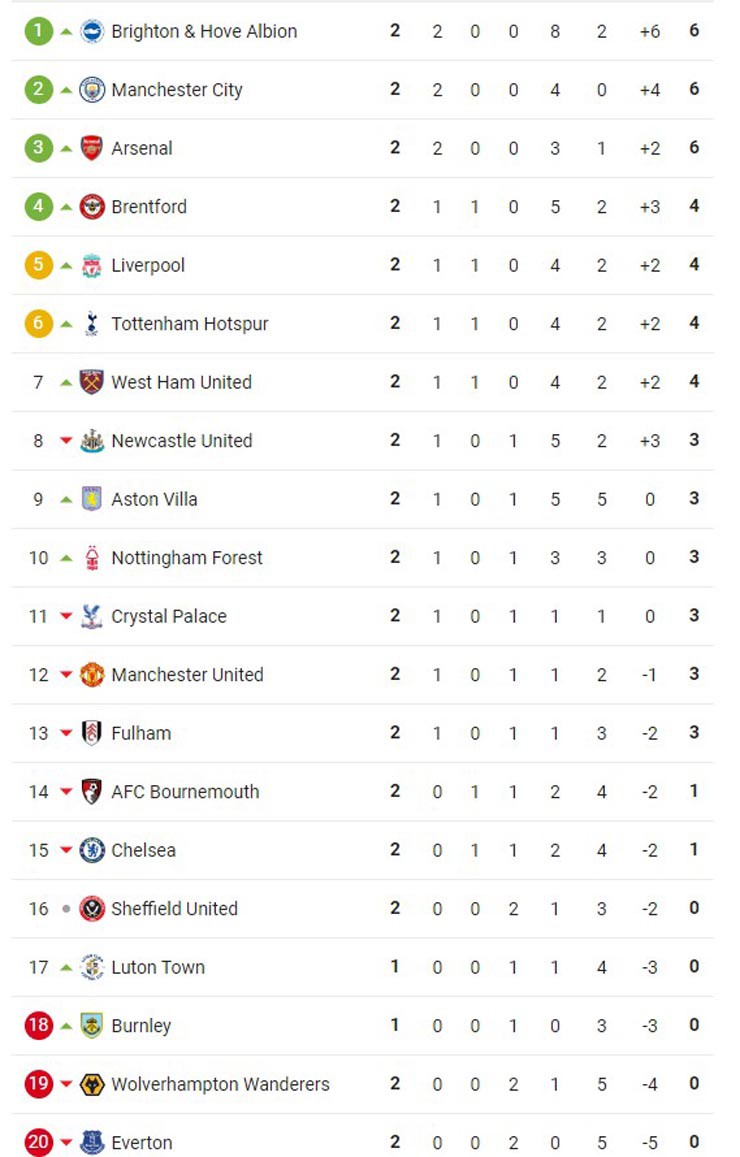Open the Nottingham Forest team link

coord(187,558)
